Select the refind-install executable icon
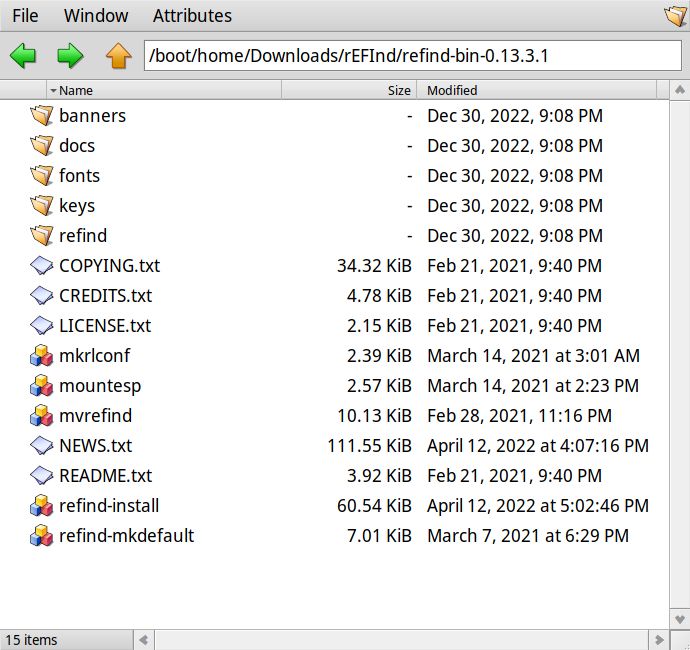Viewport: 690px width, 650px height. coord(41,505)
